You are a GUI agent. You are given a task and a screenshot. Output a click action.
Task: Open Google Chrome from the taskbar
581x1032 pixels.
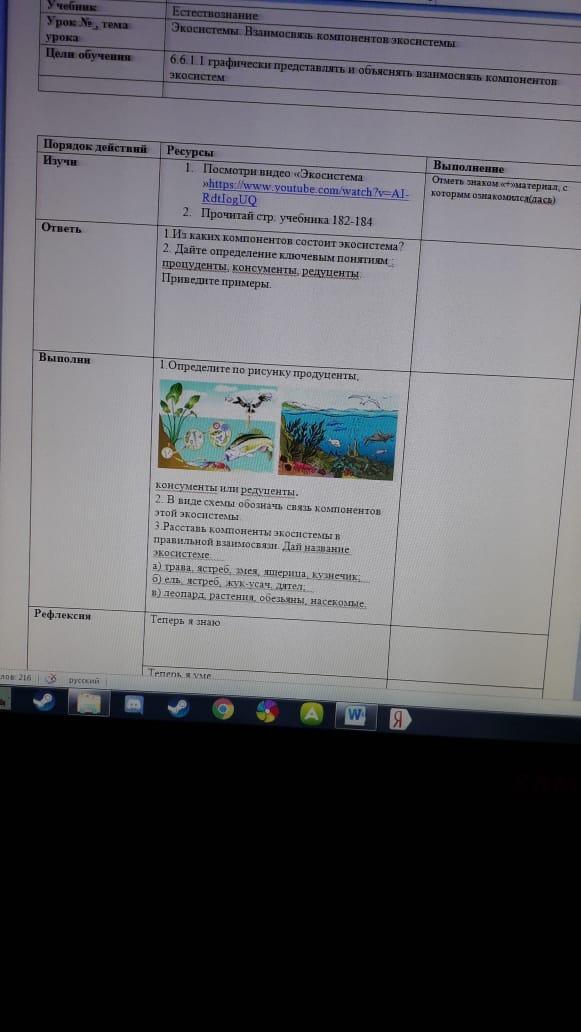tap(223, 709)
